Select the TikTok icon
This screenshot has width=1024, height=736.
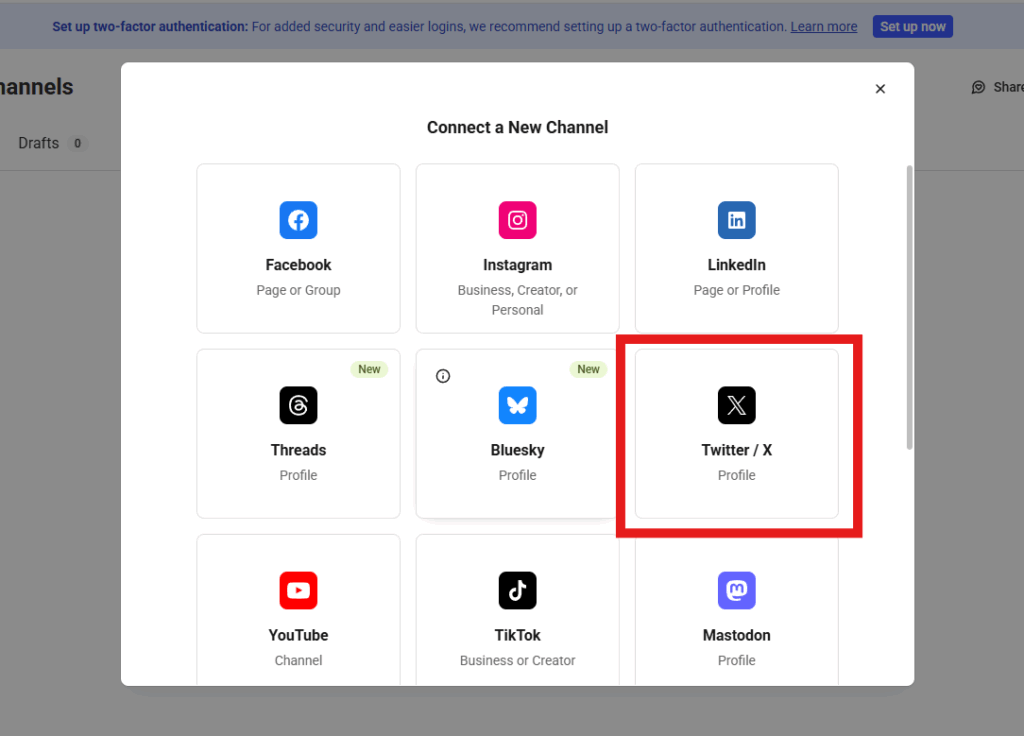(x=517, y=590)
